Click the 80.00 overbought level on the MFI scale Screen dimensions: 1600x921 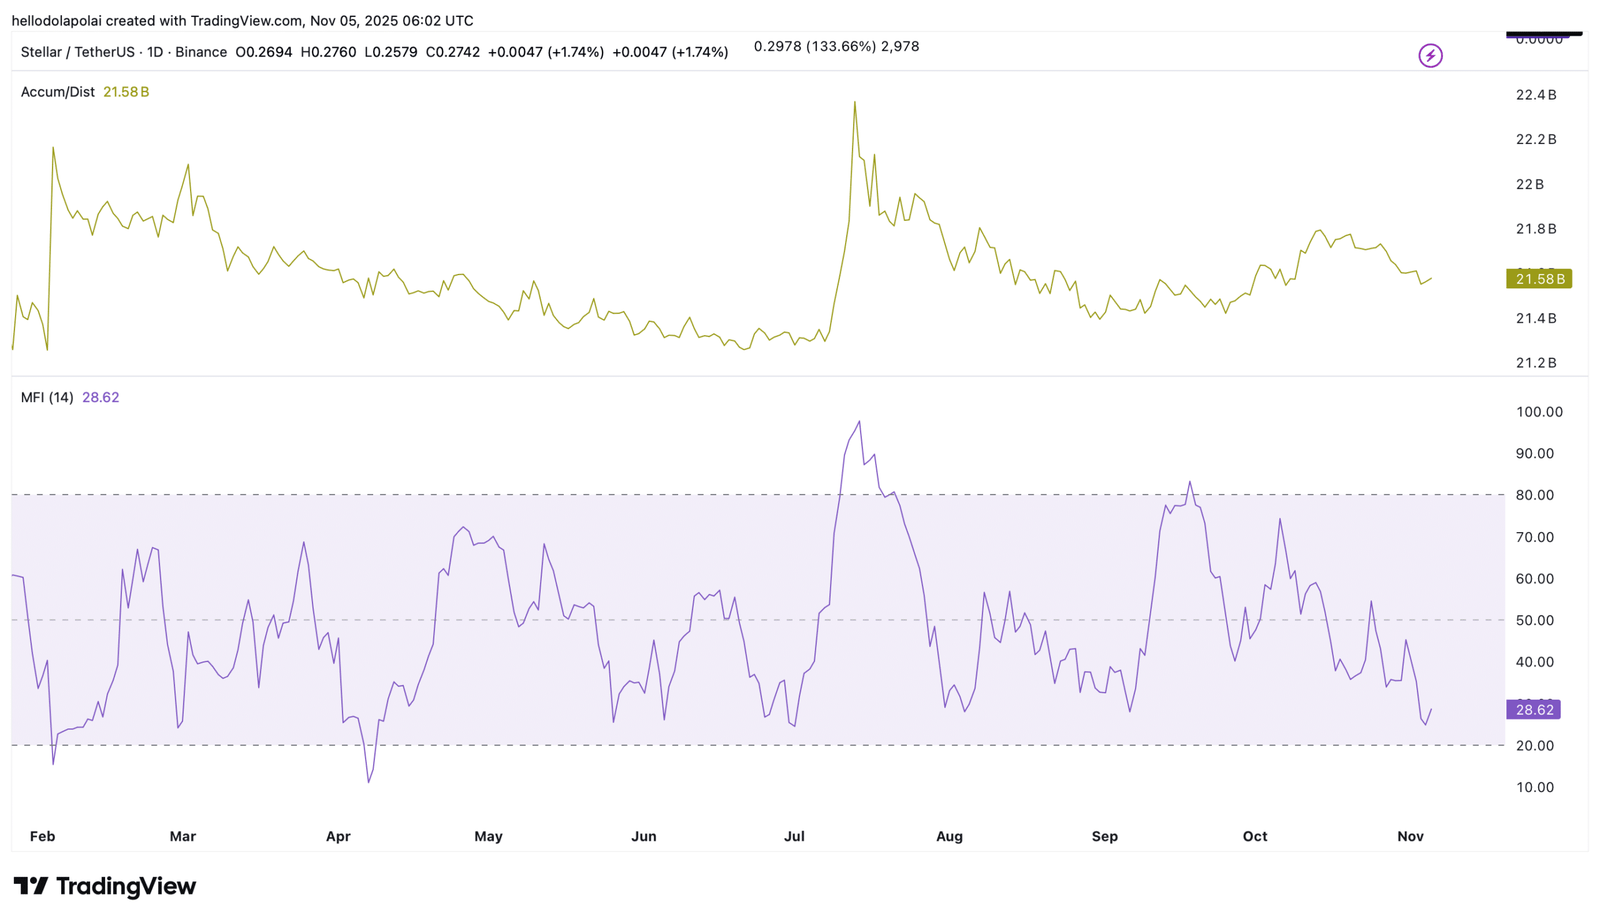coord(1535,496)
